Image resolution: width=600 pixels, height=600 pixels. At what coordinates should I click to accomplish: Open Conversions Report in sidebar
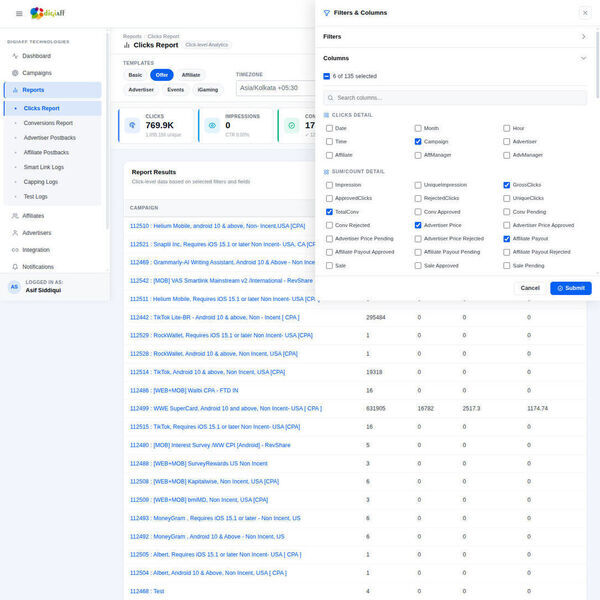(48, 123)
